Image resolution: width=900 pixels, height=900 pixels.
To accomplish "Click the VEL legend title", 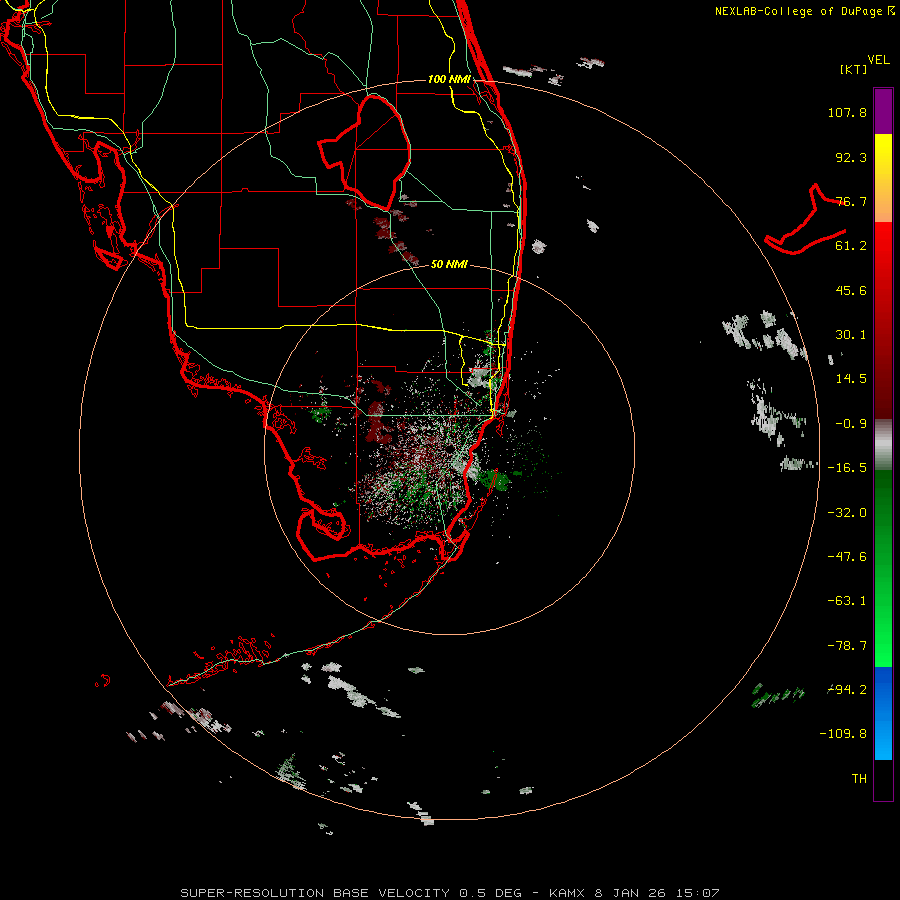I will [x=878, y=60].
